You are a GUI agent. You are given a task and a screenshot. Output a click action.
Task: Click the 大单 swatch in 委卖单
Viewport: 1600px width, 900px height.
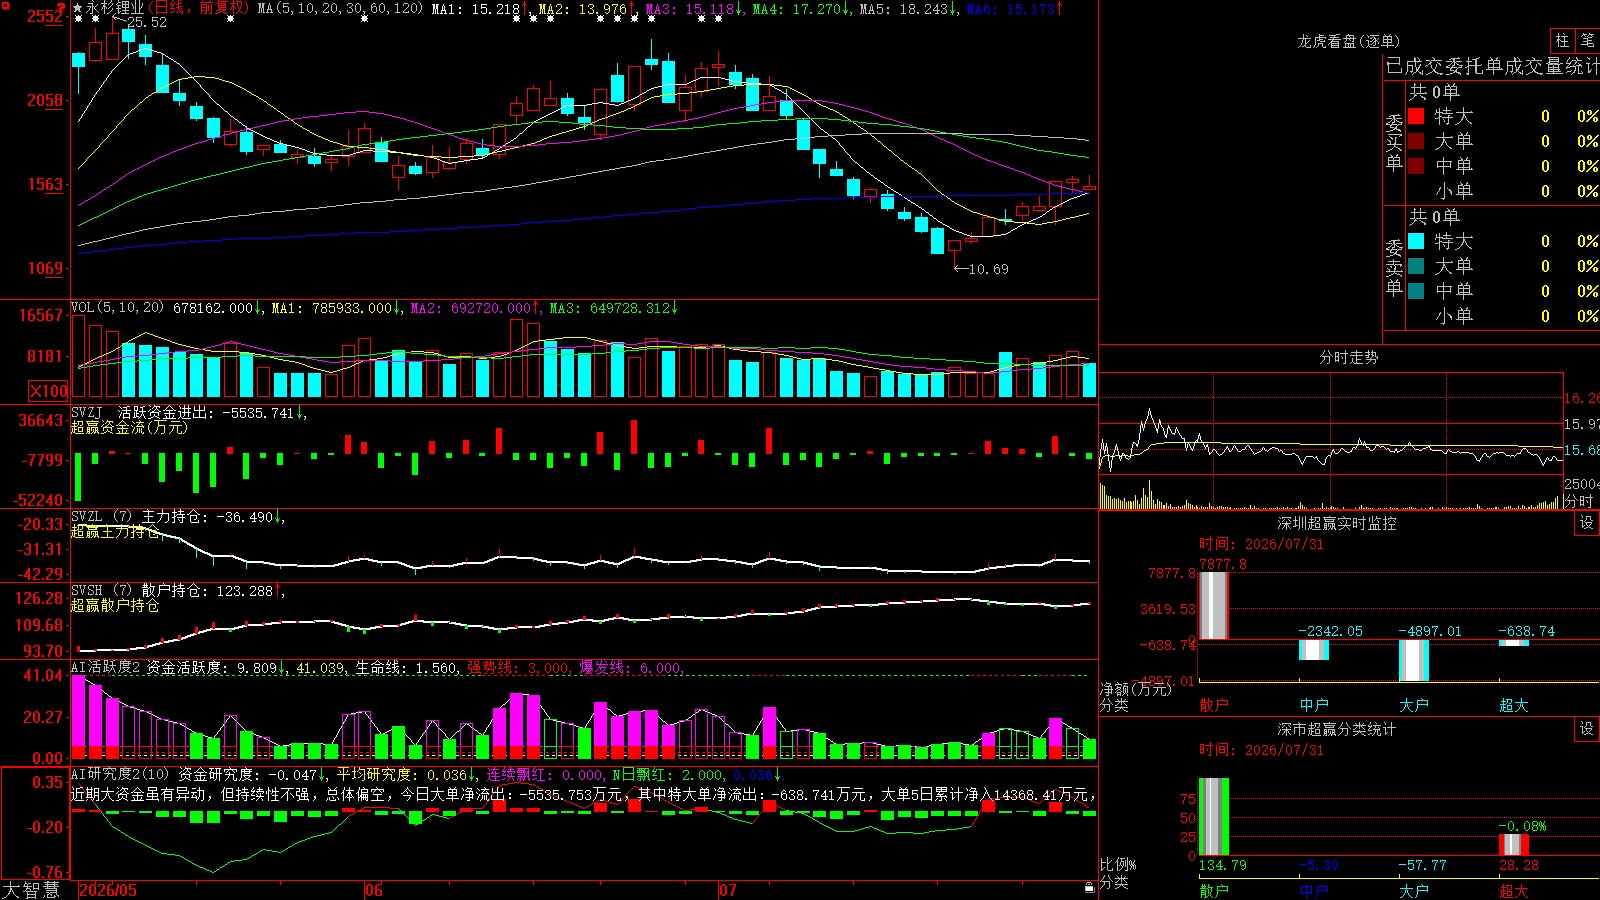coord(1416,266)
